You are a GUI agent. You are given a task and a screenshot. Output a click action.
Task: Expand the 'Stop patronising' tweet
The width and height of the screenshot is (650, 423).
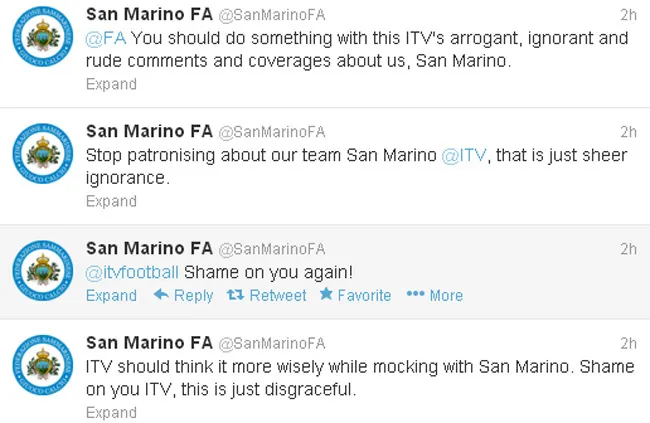coord(111,201)
